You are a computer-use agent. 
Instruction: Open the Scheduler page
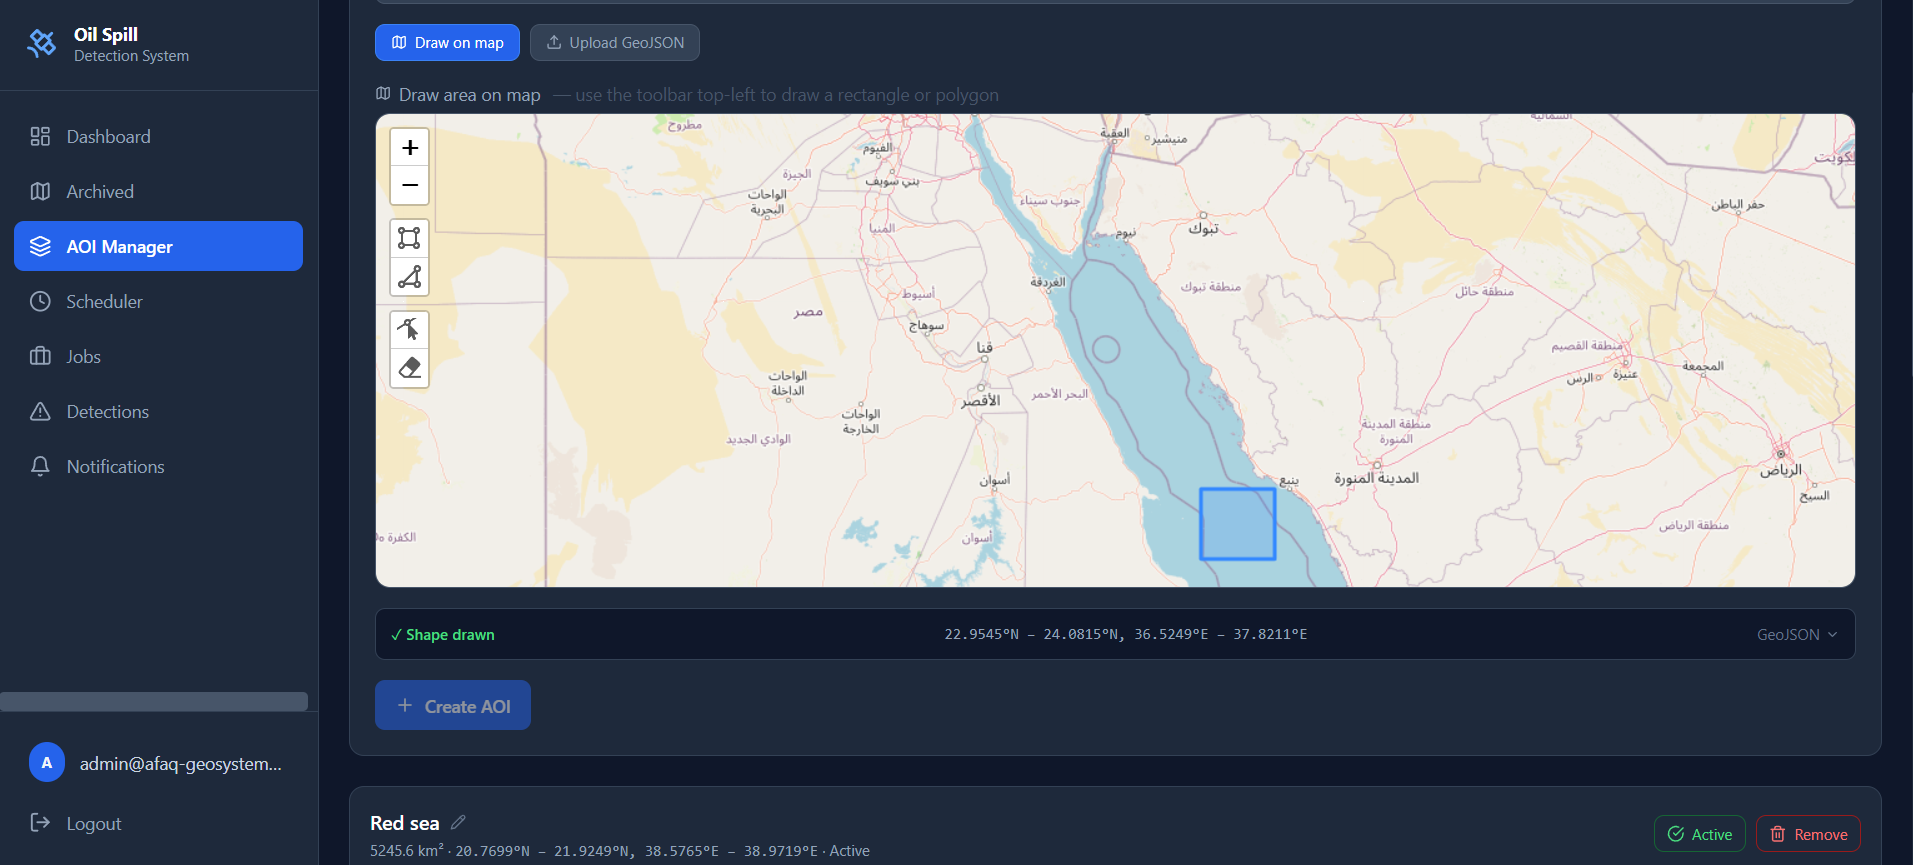158,302
